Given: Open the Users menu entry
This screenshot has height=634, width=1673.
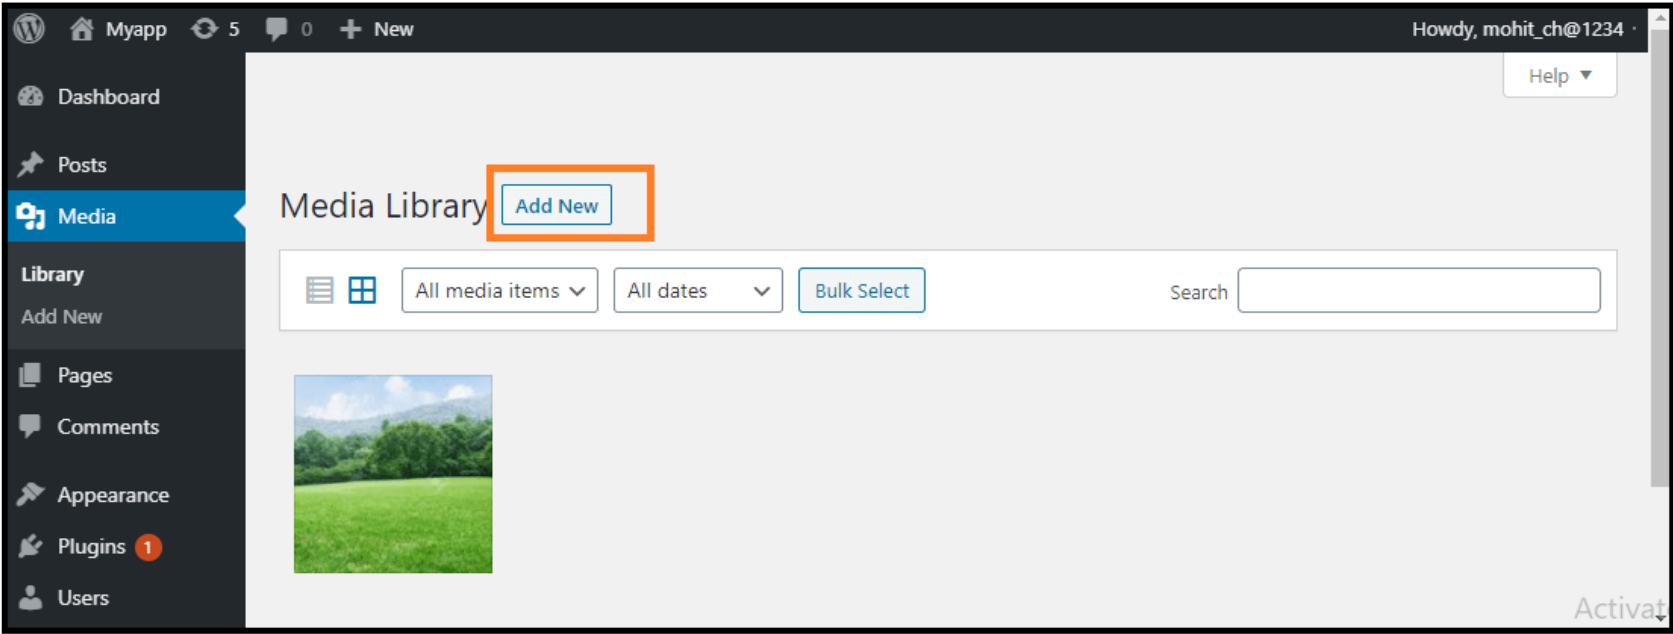Looking at the screenshot, I should tap(84, 597).
